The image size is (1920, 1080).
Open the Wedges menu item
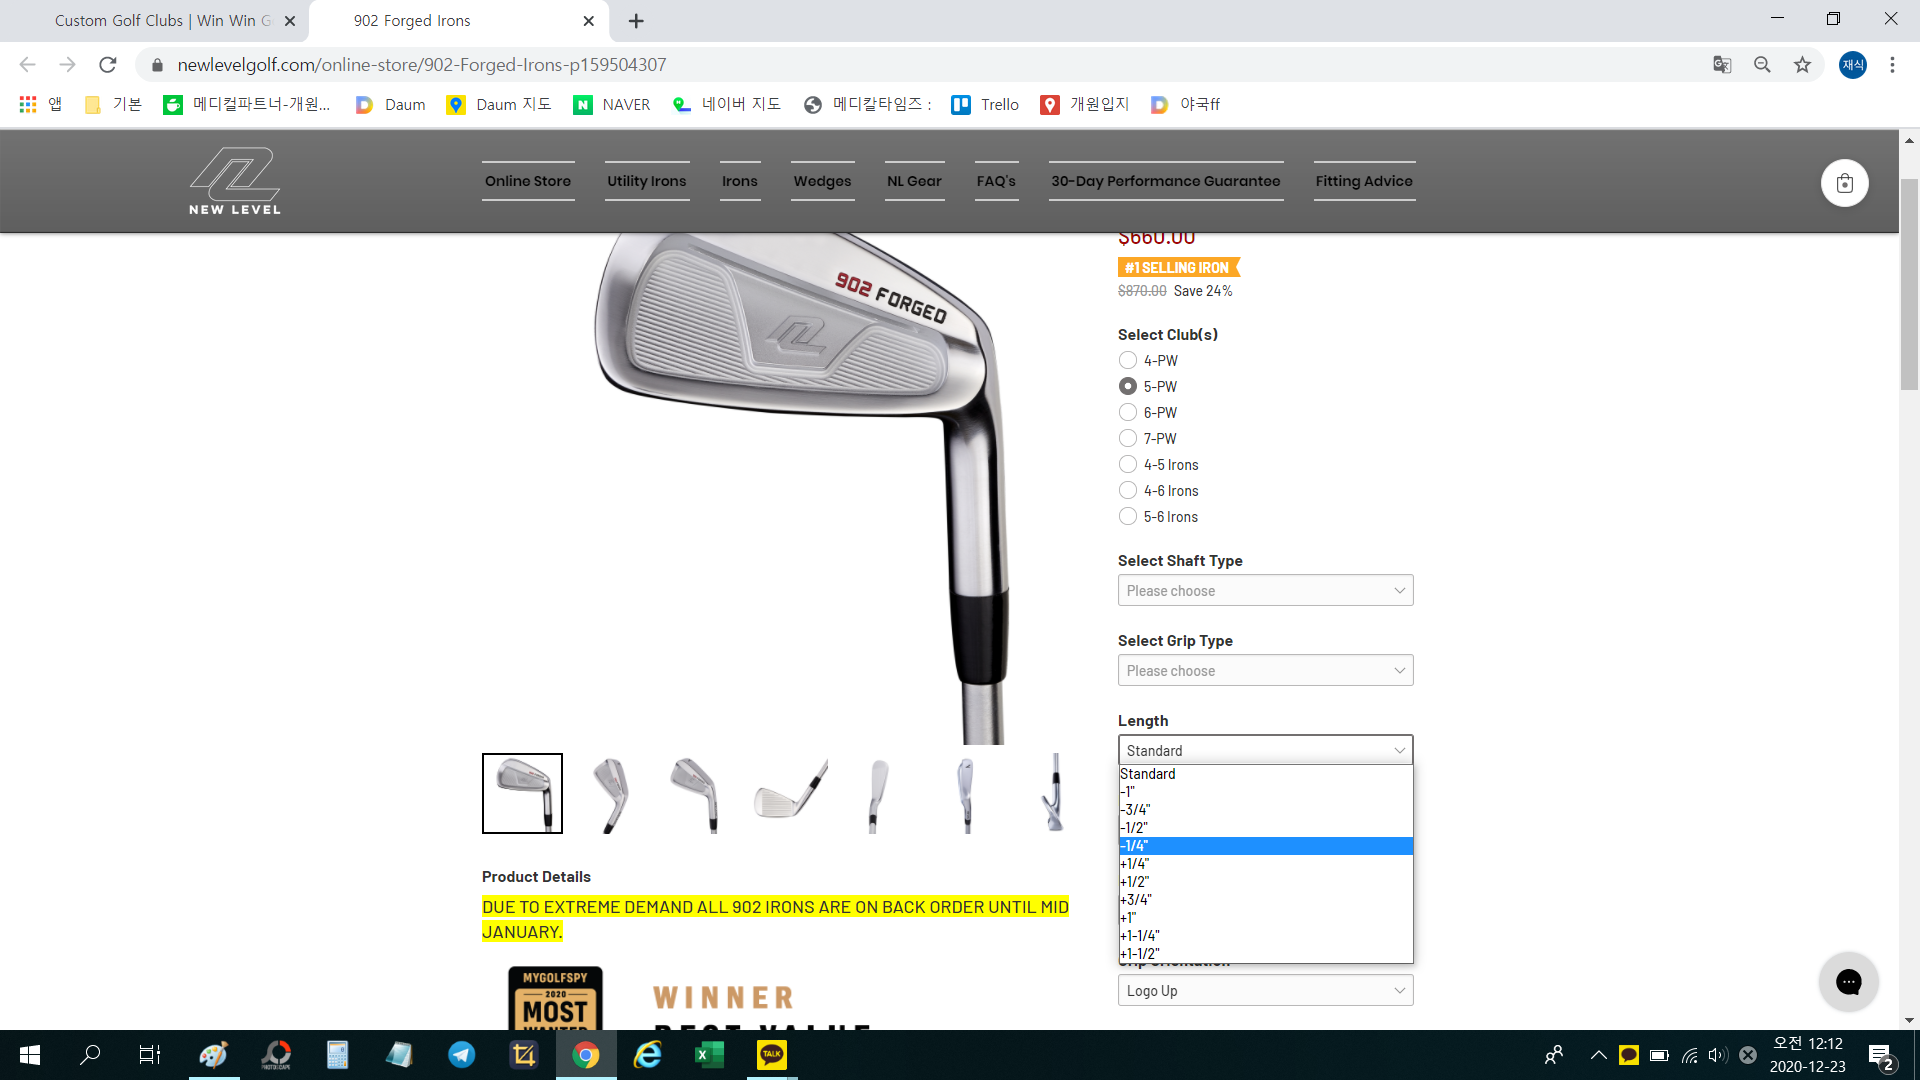[x=822, y=181]
